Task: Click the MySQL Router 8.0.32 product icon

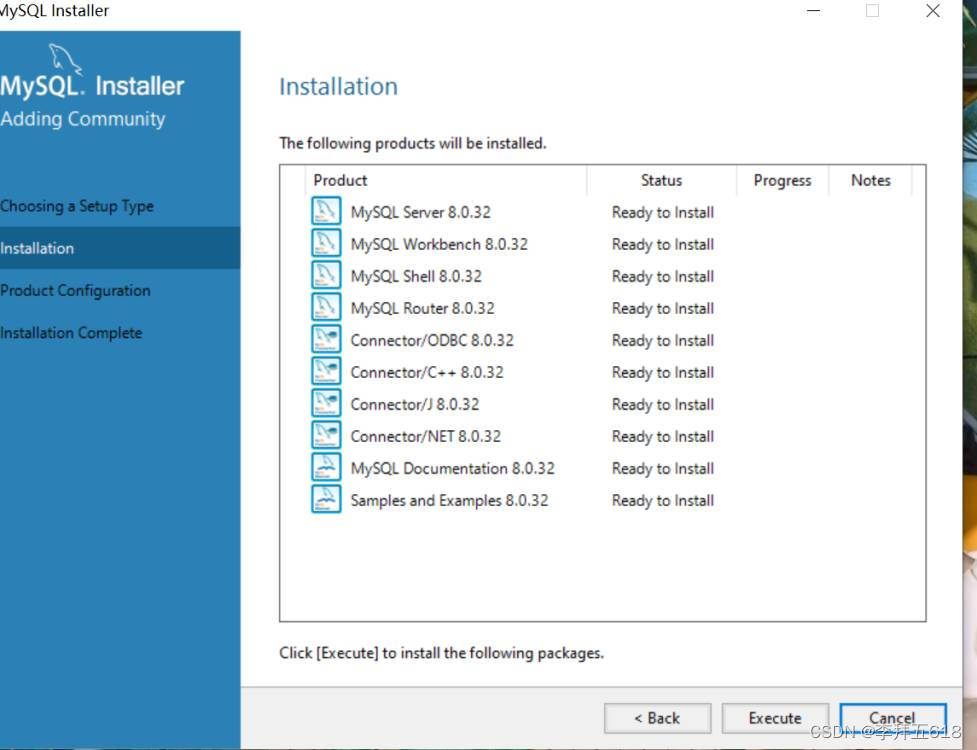Action: 326,306
